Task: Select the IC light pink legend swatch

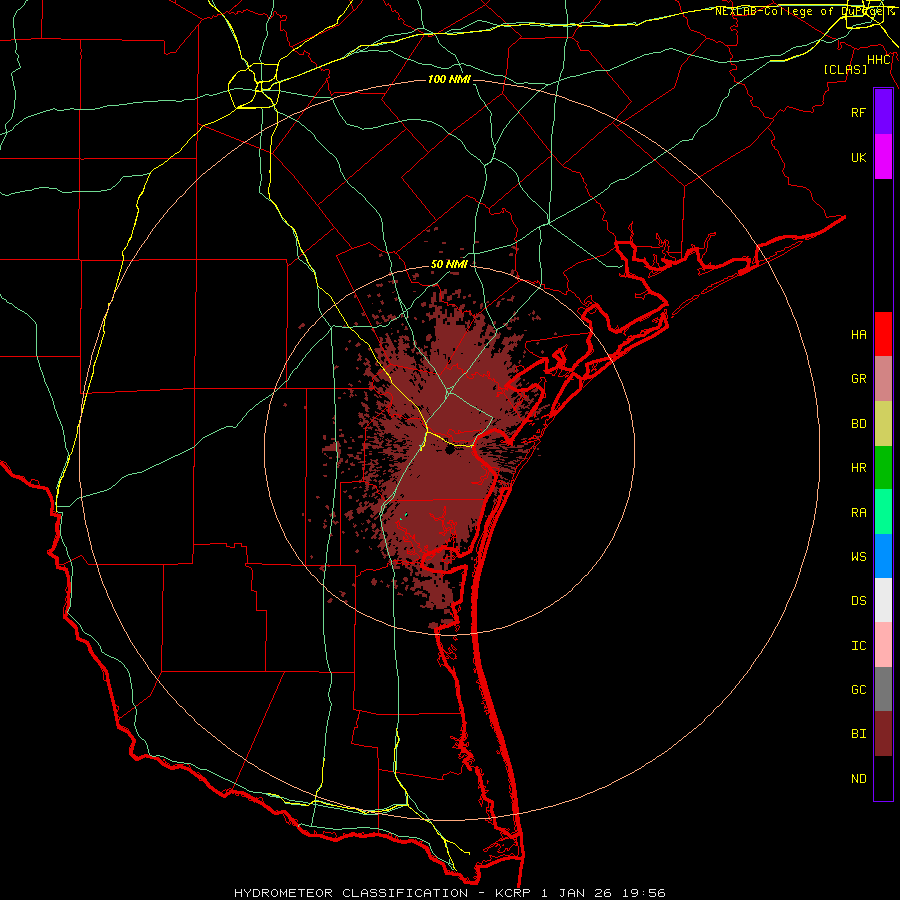Action: point(883,645)
